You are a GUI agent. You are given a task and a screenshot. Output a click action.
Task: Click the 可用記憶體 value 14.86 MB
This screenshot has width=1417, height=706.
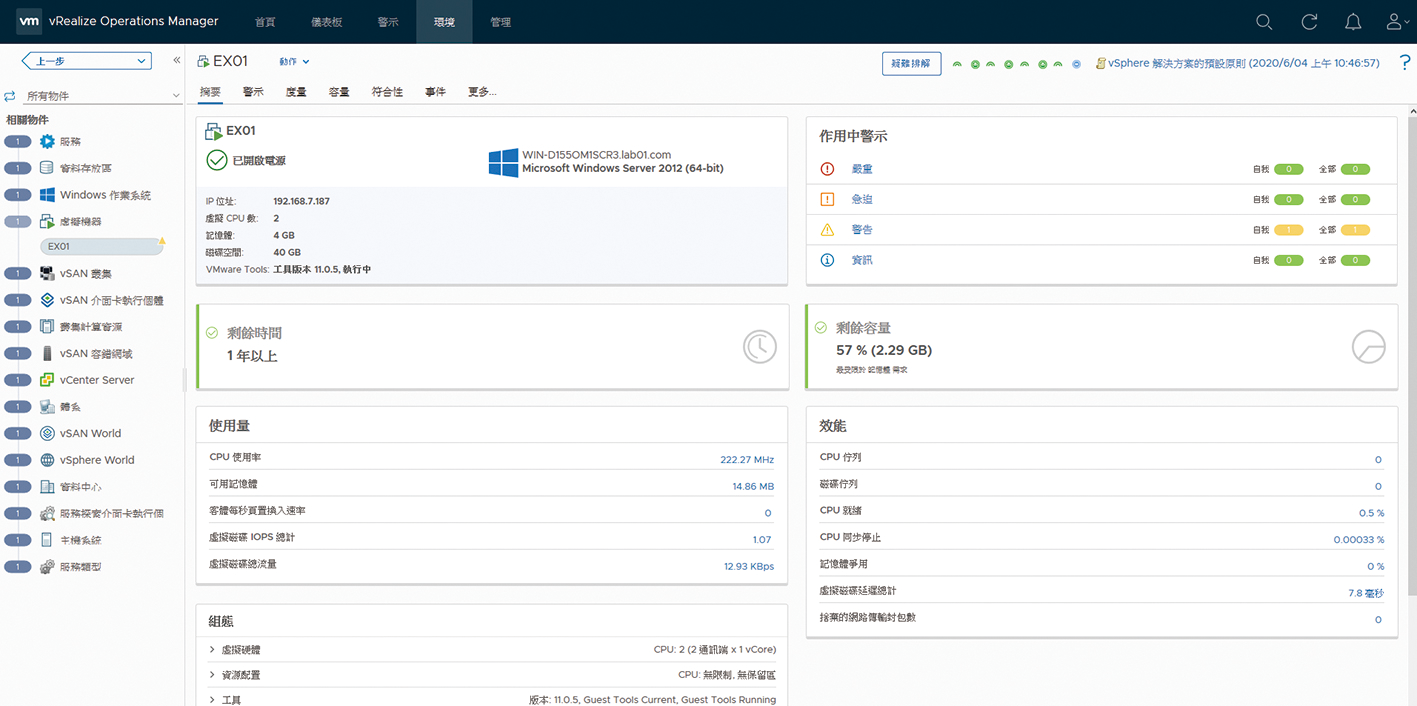(753, 486)
